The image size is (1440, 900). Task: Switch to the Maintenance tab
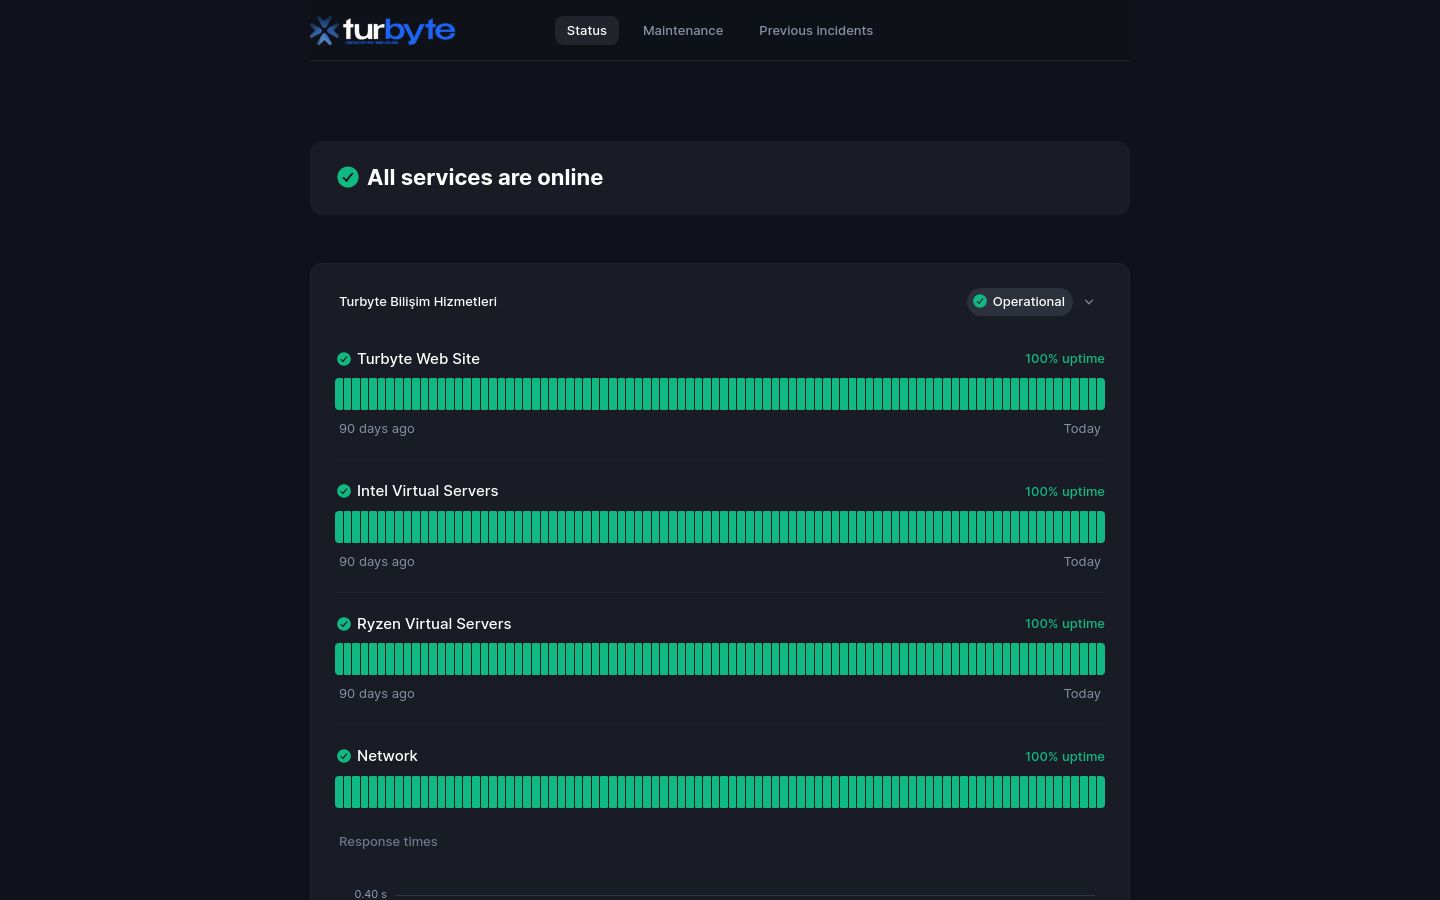(x=683, y=31)
